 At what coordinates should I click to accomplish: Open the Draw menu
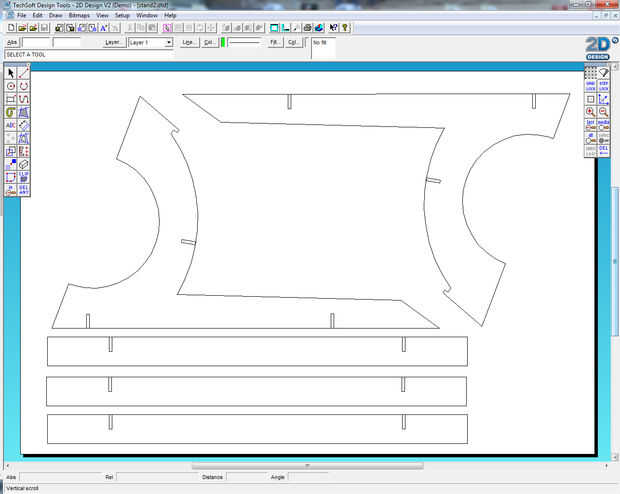pos(56,15)
